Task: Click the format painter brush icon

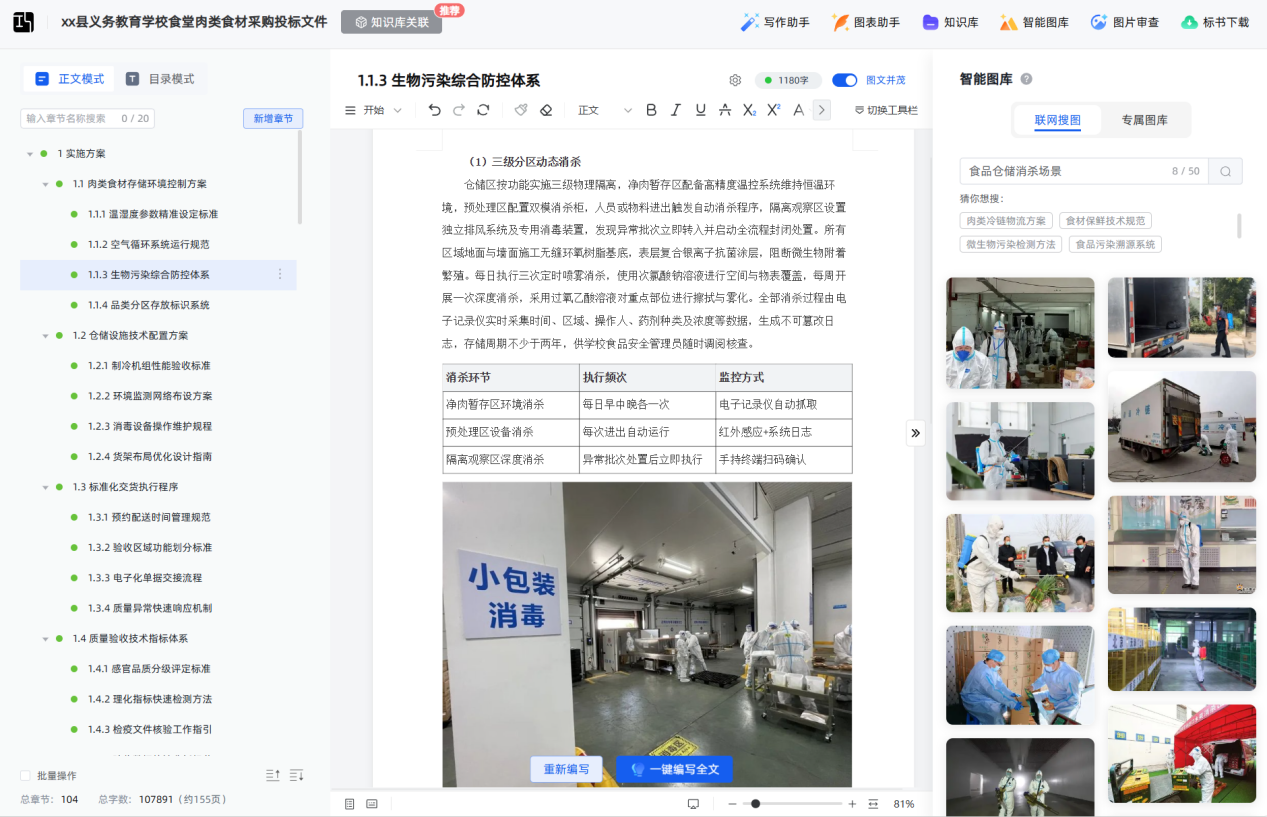Action: 521,110
